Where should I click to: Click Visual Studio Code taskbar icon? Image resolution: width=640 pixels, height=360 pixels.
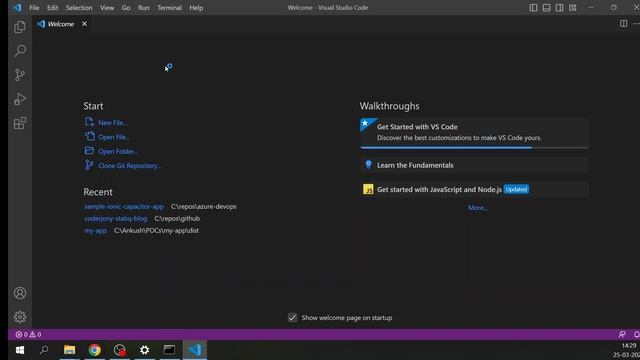tap(195, 350)
